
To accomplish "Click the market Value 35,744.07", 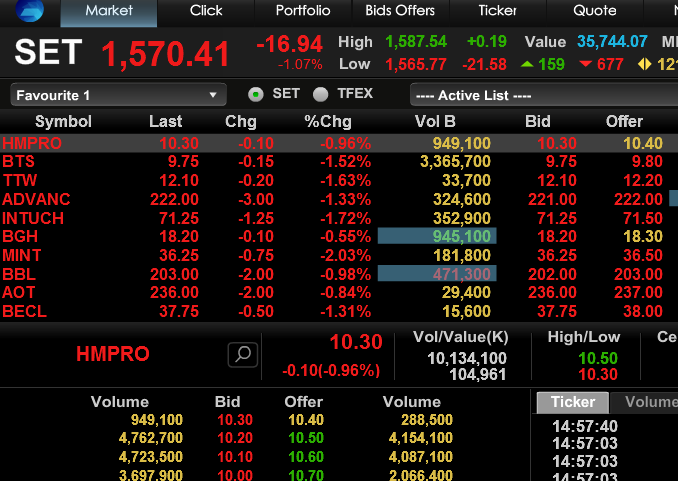I will tap(612, 42).
